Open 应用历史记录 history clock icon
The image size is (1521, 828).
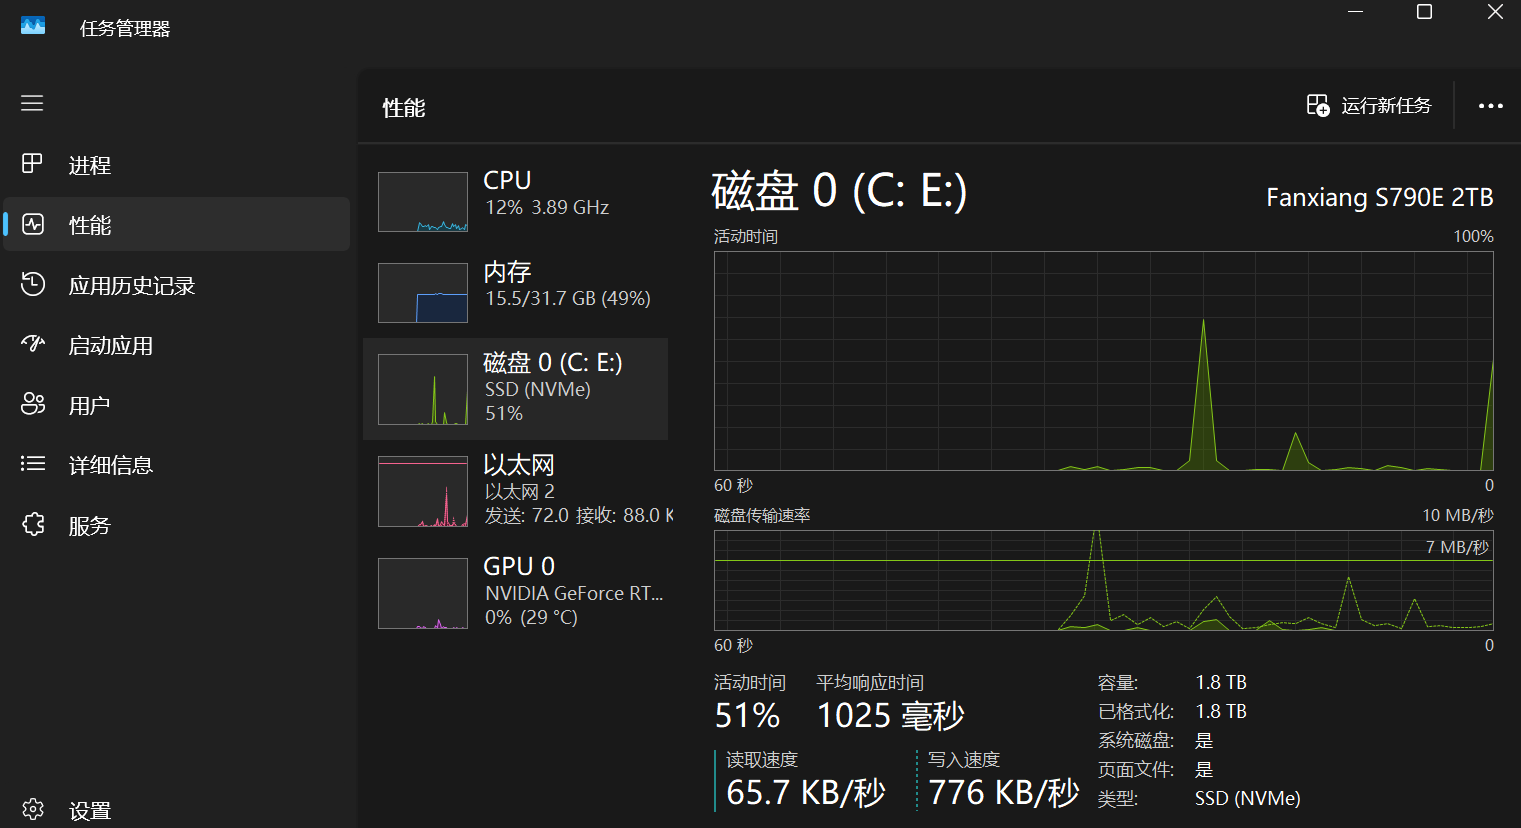click(32, 285)
